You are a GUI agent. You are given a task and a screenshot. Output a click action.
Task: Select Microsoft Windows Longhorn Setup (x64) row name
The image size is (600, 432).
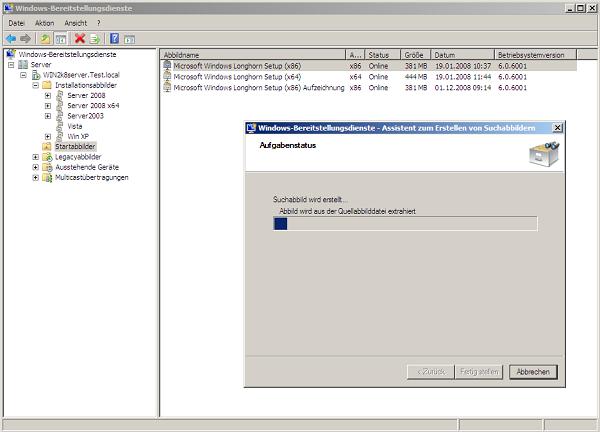click(237, 77)
